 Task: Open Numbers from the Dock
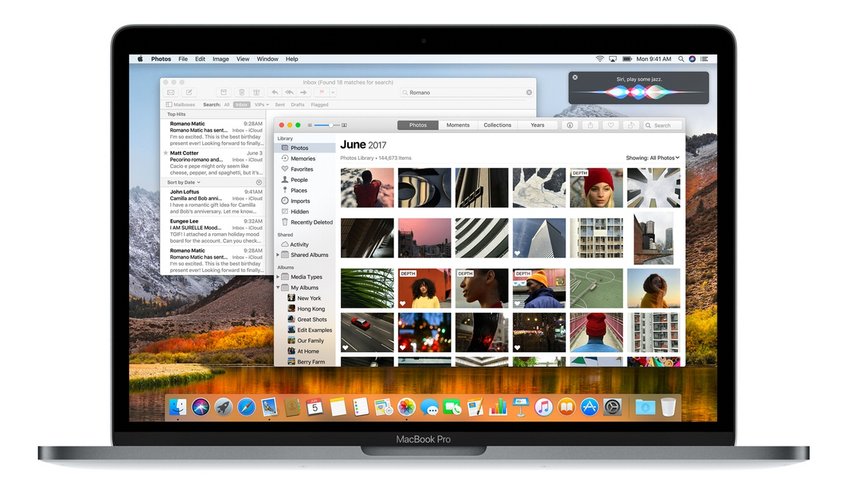pos(498,407)
